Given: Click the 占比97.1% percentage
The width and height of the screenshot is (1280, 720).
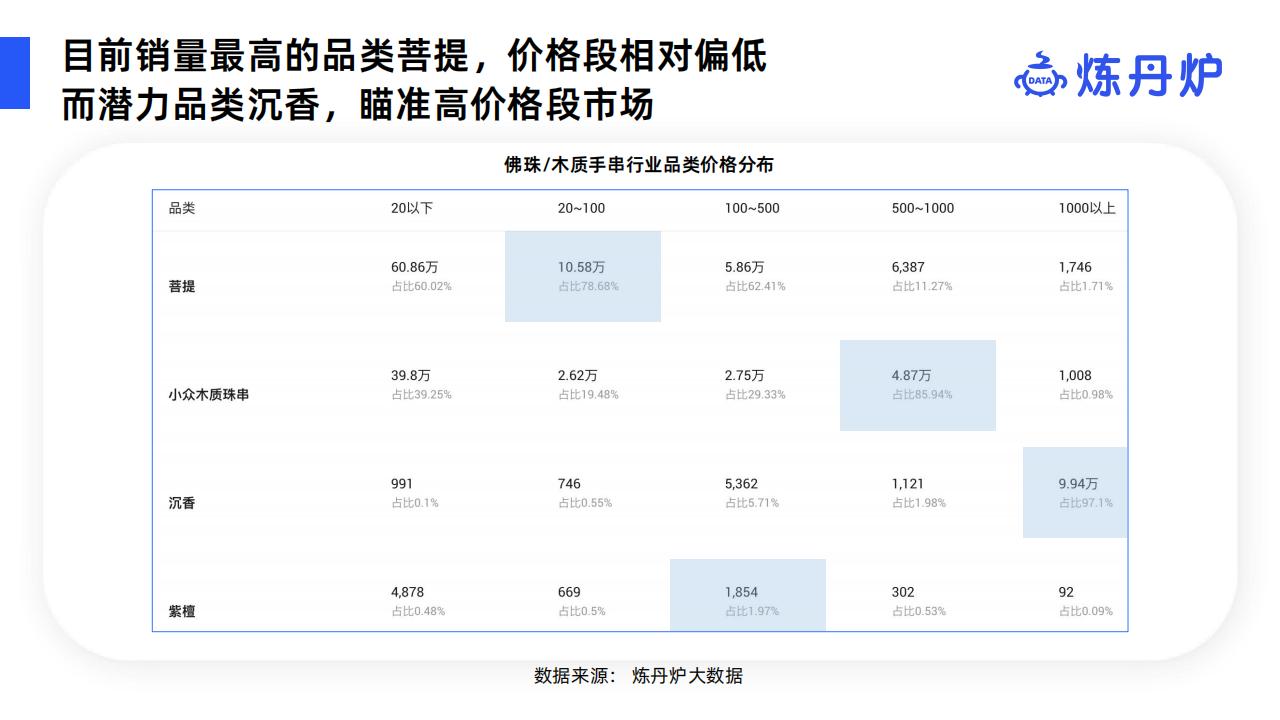Looking at the screenshot, I should pyautogui.click(x=1086, y=503).
